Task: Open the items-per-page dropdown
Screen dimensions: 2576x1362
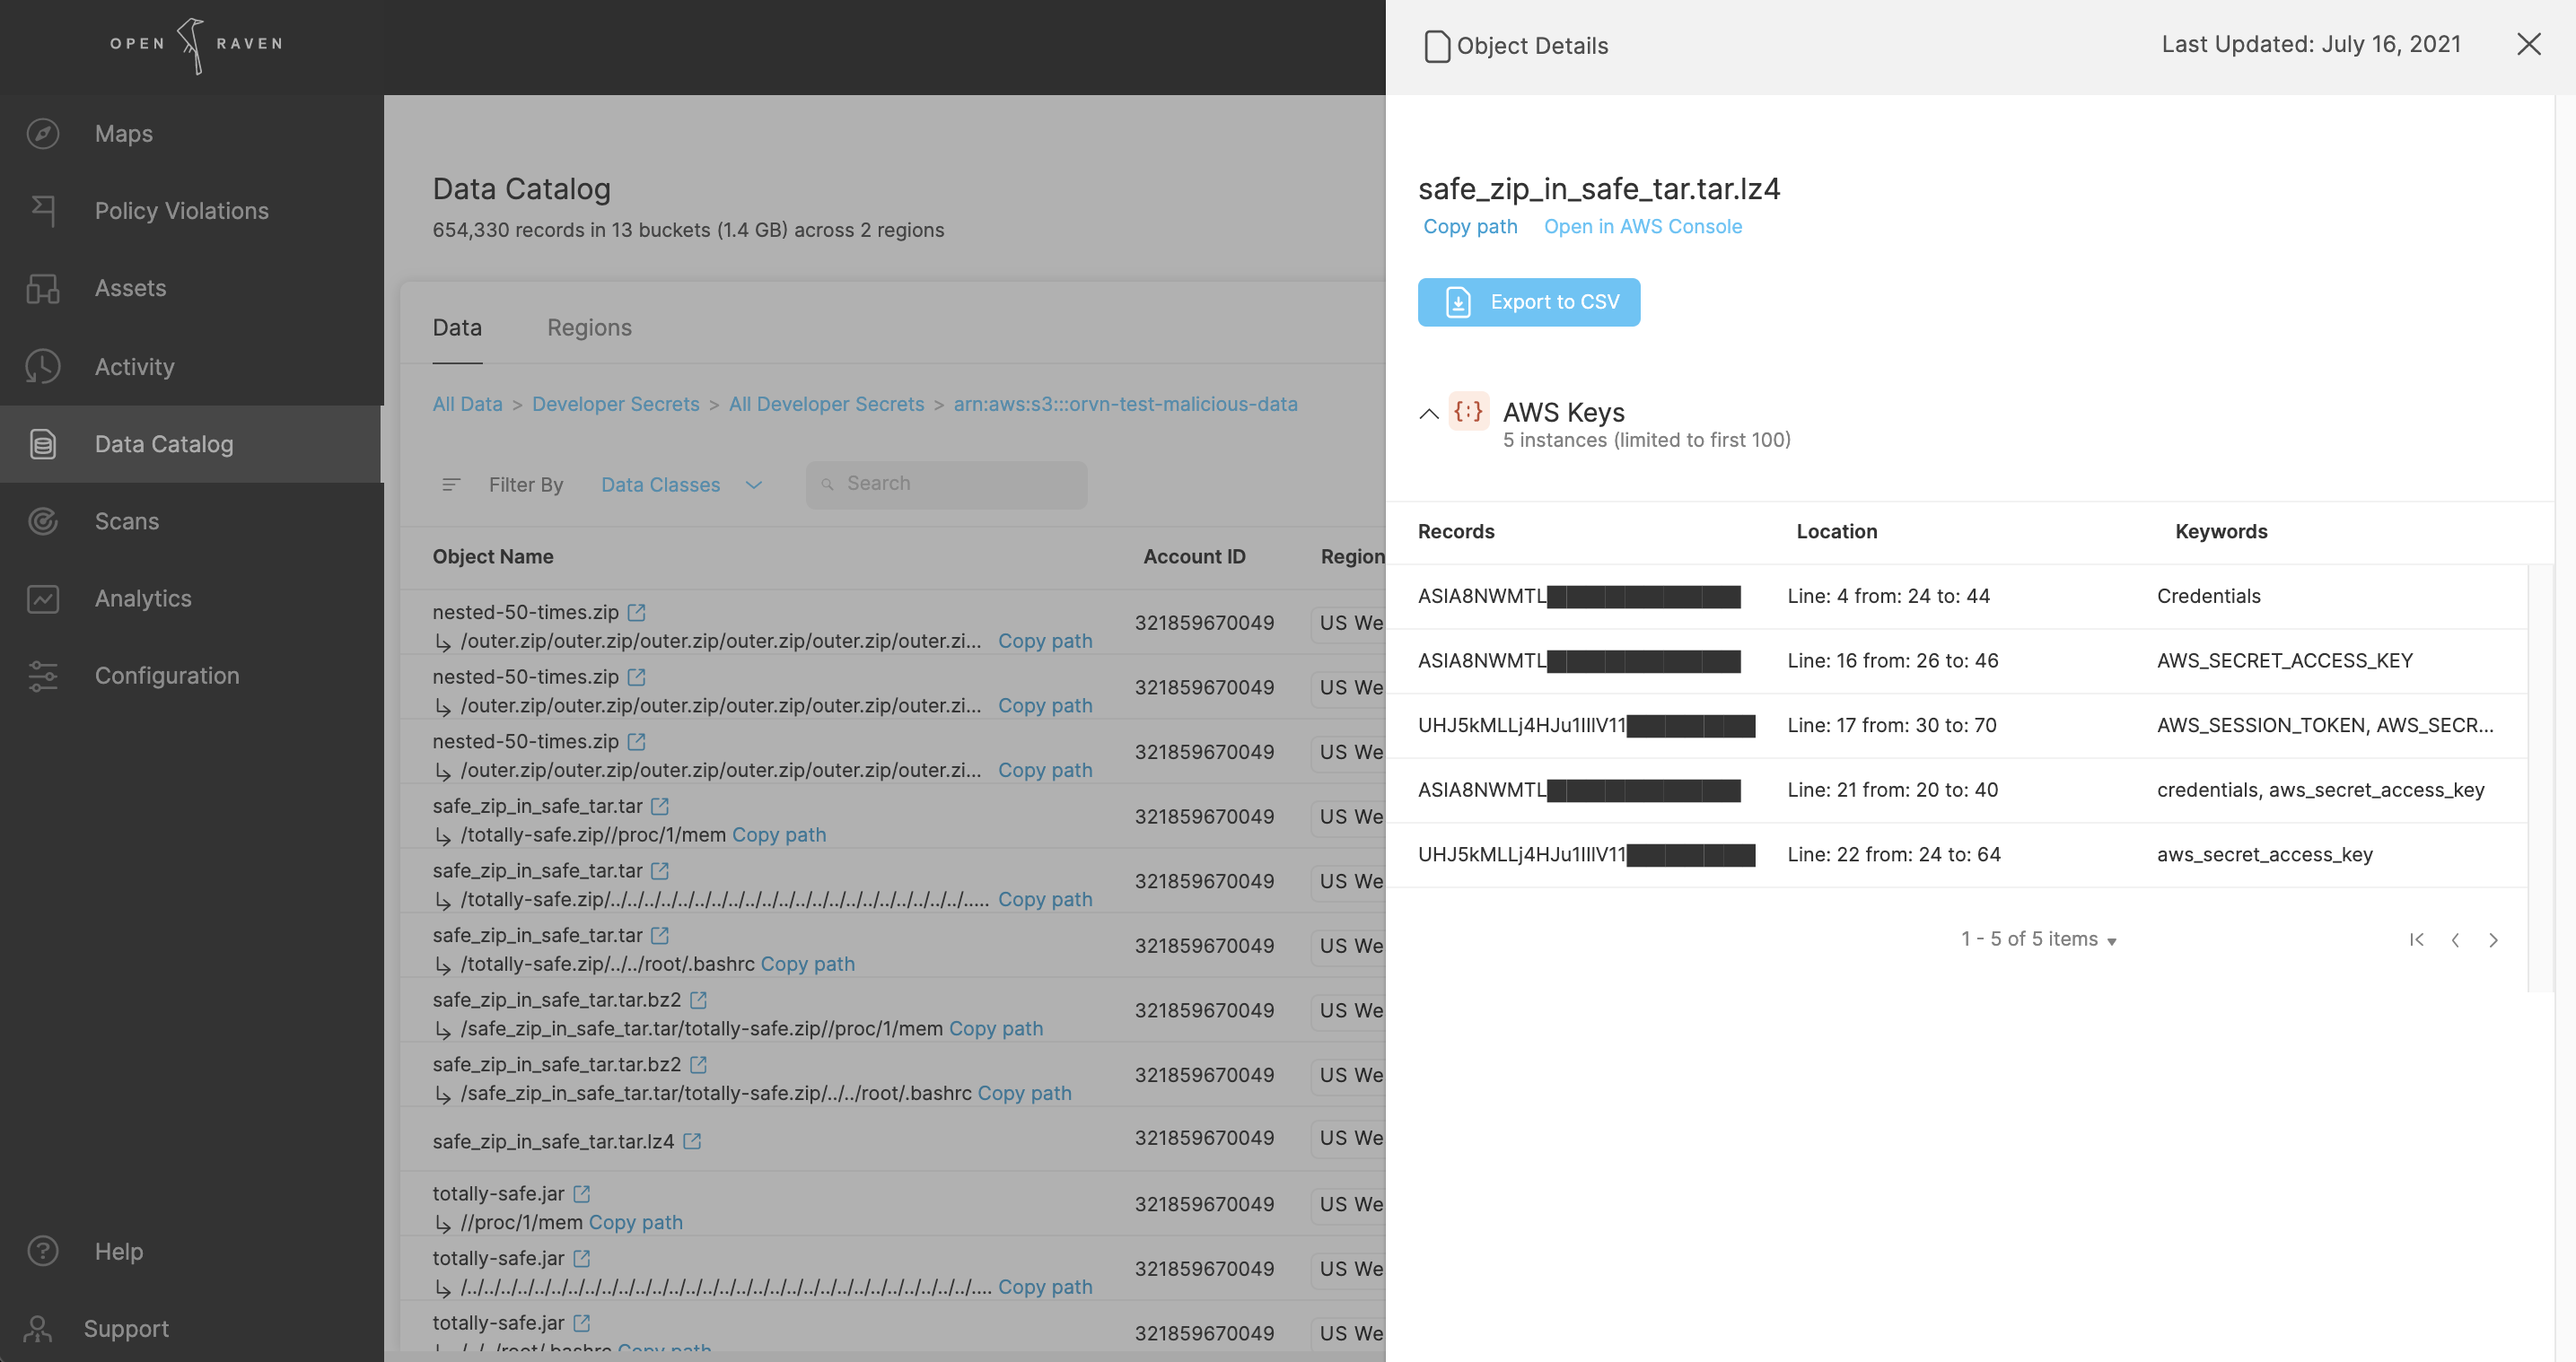Action: (x=2039, y=939)
